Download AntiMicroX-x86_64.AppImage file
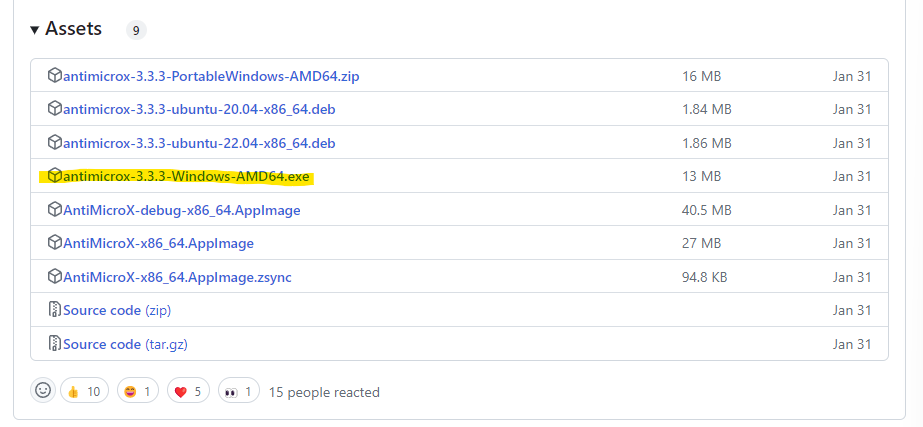 (x=158, y=243)
